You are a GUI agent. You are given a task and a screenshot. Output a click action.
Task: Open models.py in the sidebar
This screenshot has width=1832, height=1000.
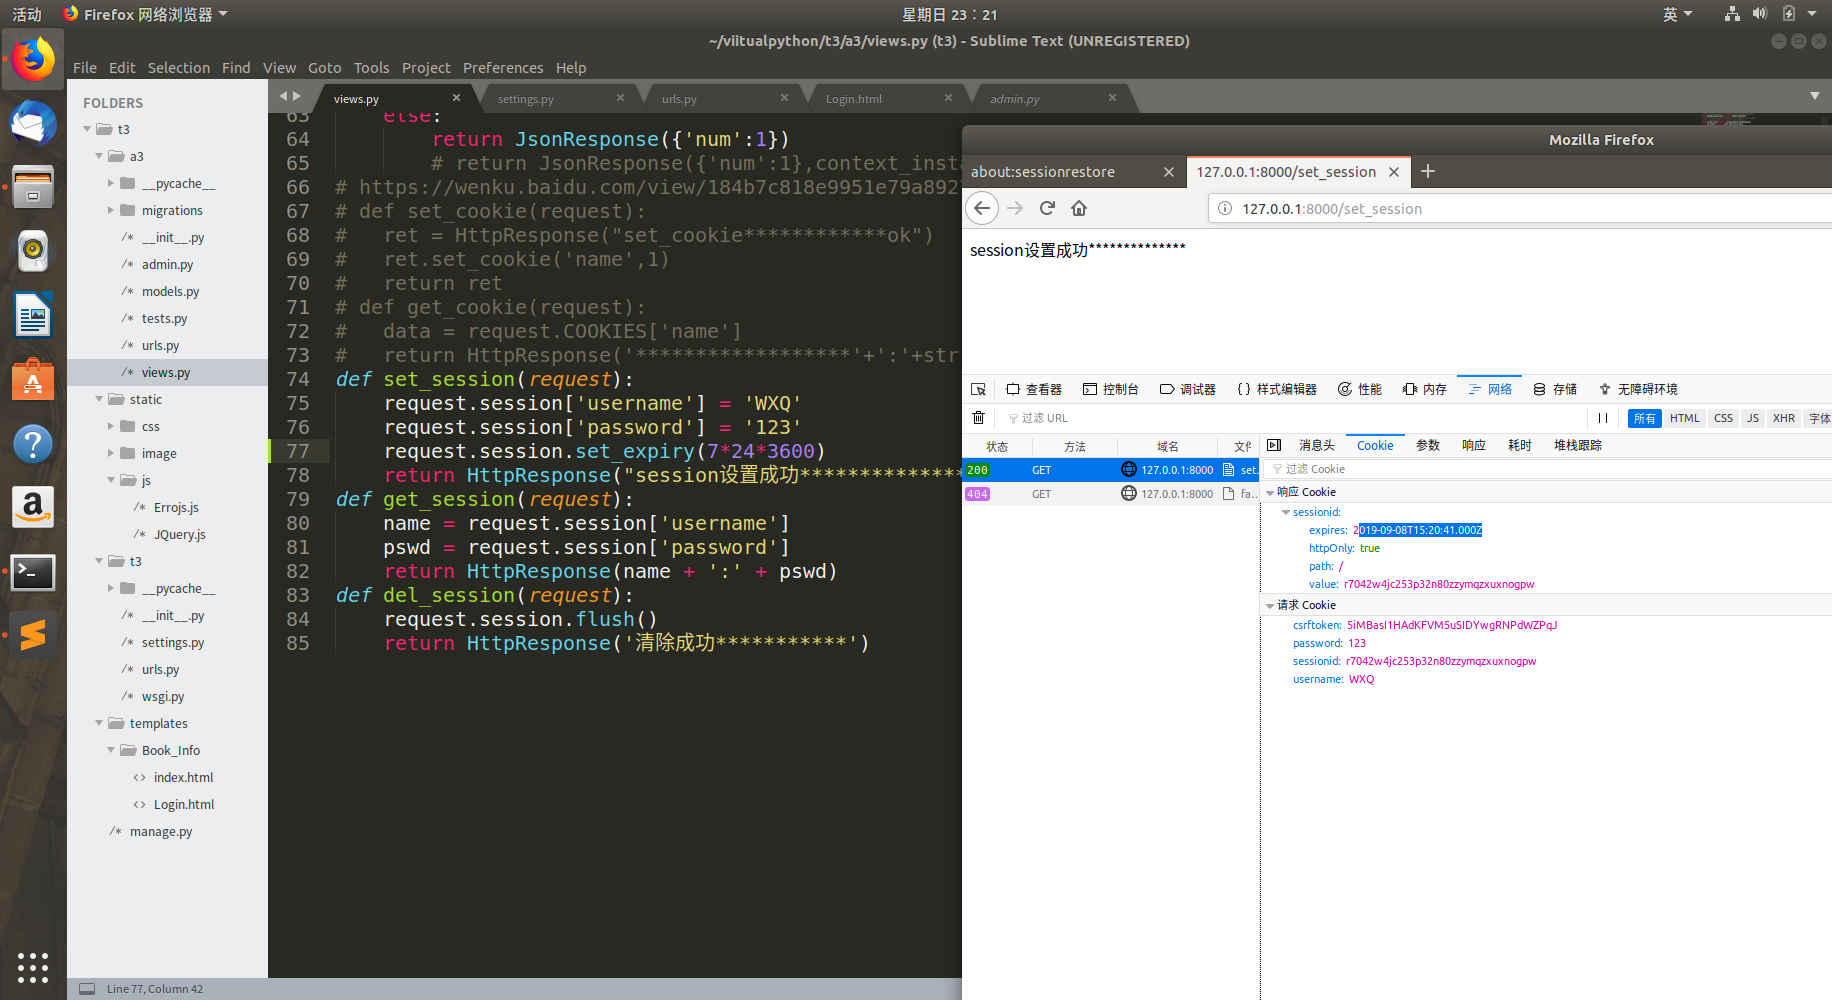pos(170,291)
